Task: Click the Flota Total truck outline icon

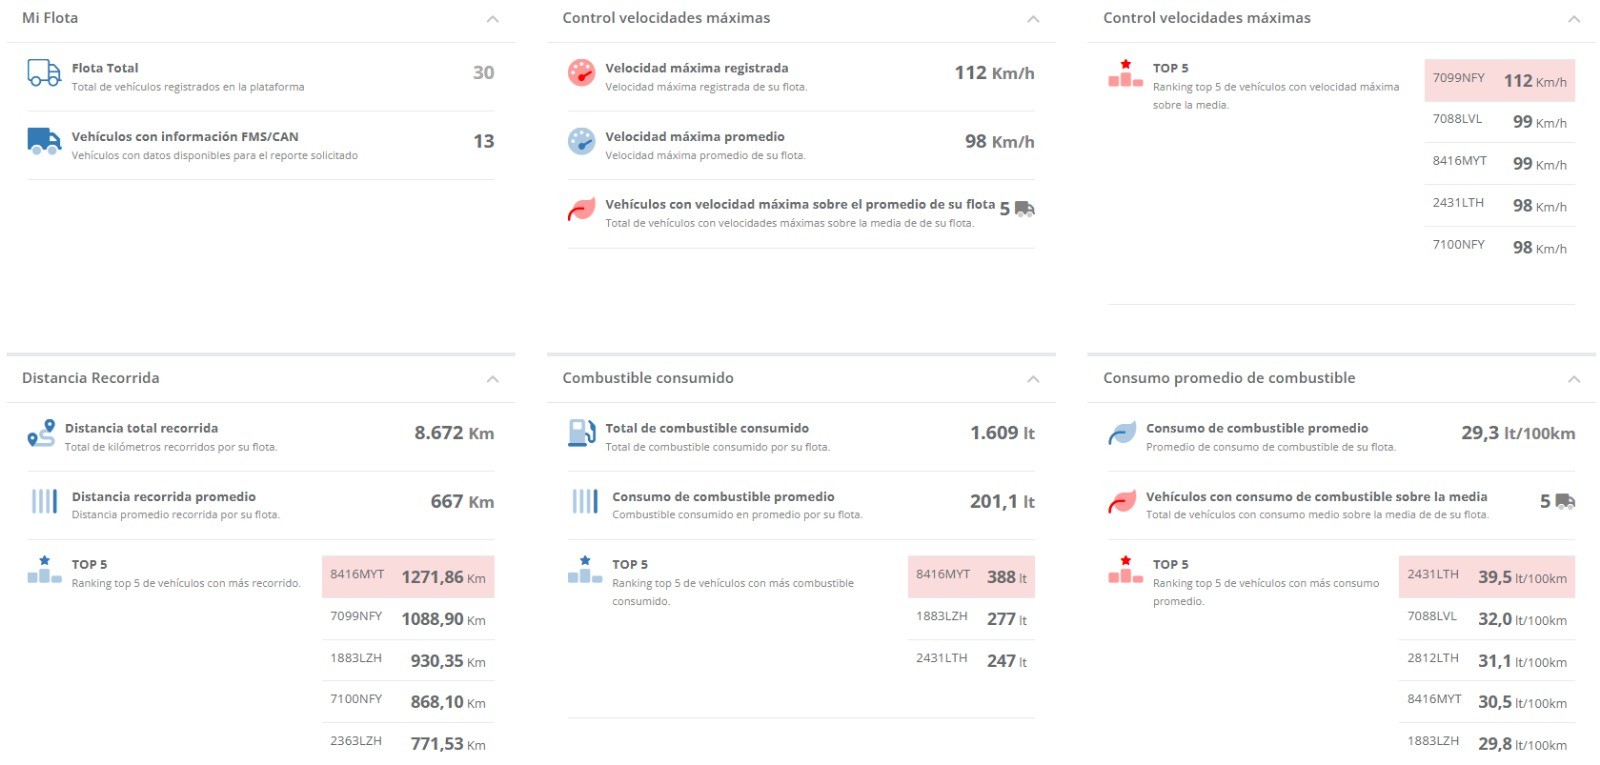Action: [x=44, y=73]
